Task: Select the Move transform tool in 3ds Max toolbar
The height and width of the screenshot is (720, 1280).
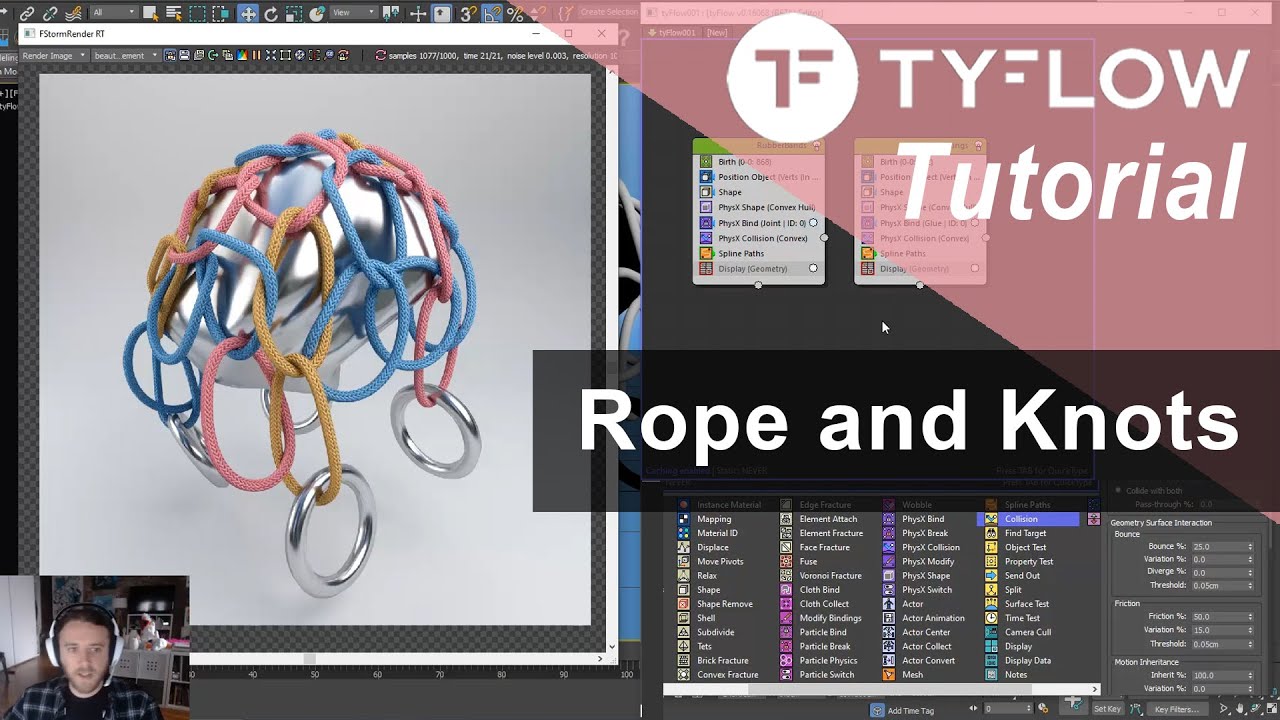Action: pyautogui.click(x=247, y=14)
